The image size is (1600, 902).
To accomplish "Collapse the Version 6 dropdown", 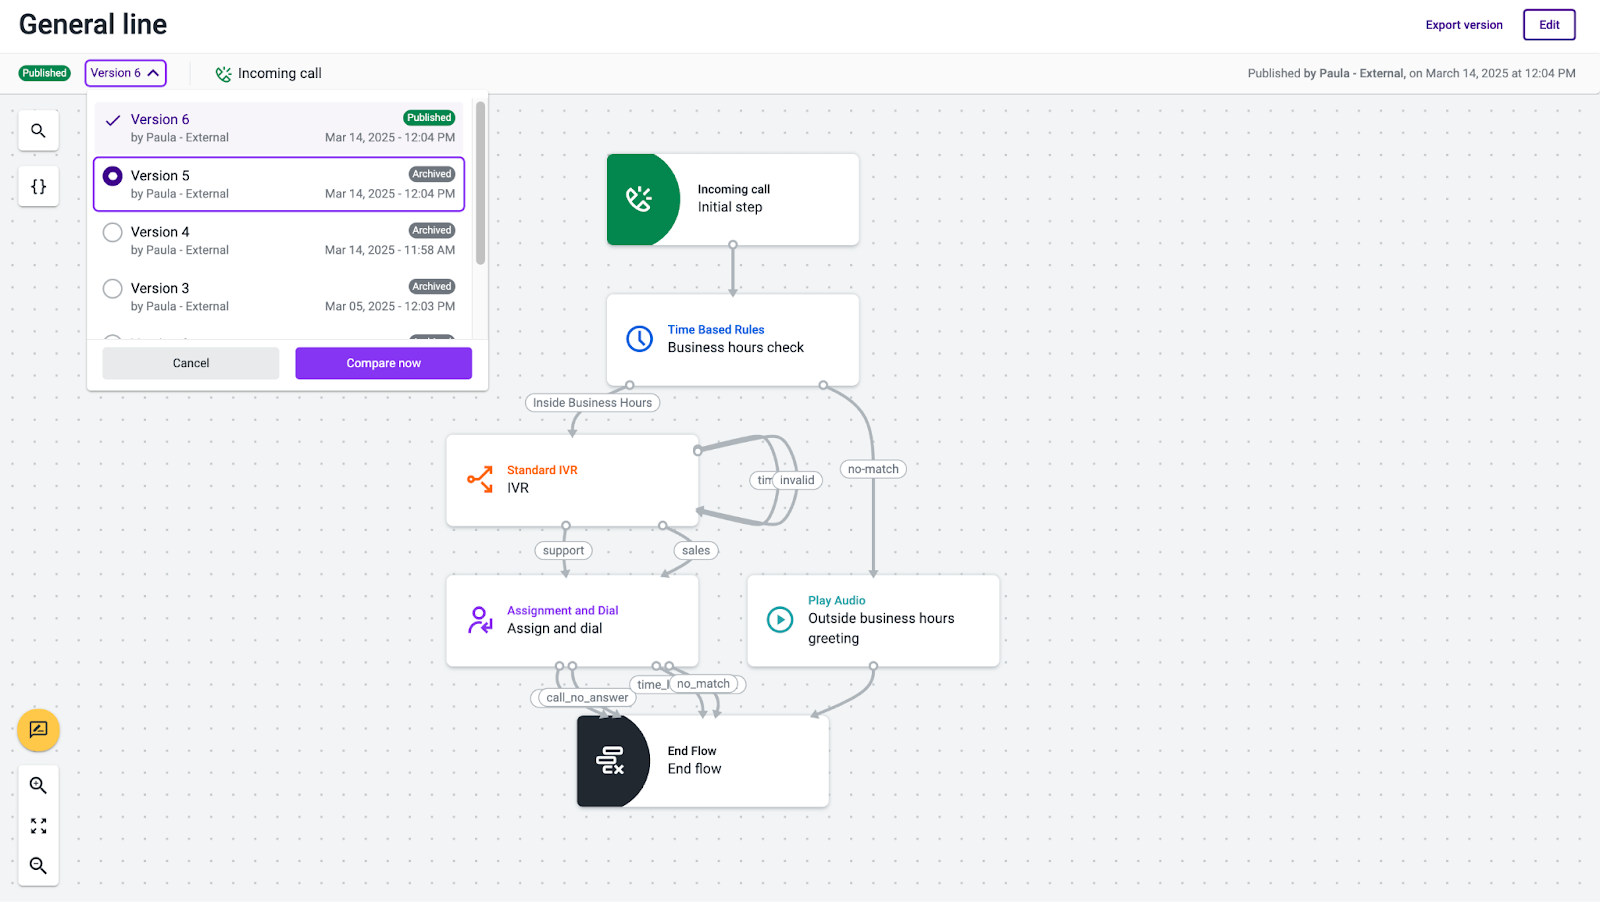I will (x=125, y=73).
